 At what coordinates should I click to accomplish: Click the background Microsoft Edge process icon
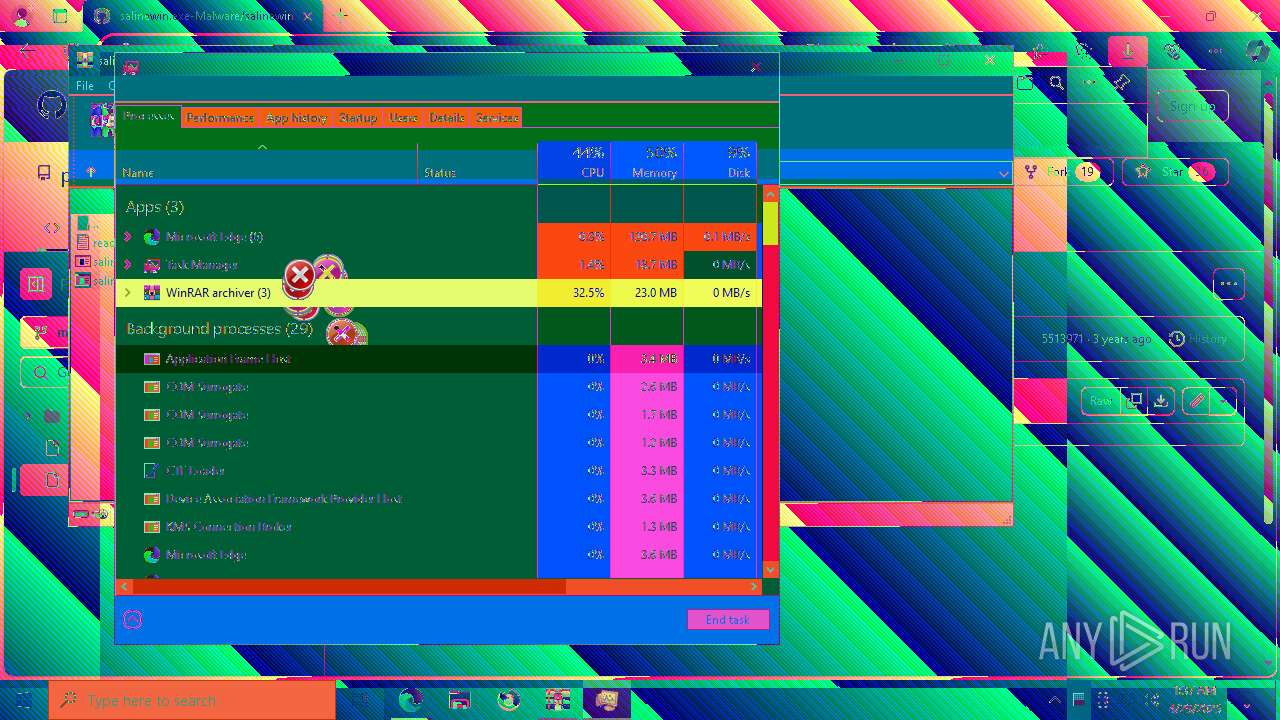click(x=152, y=555)
